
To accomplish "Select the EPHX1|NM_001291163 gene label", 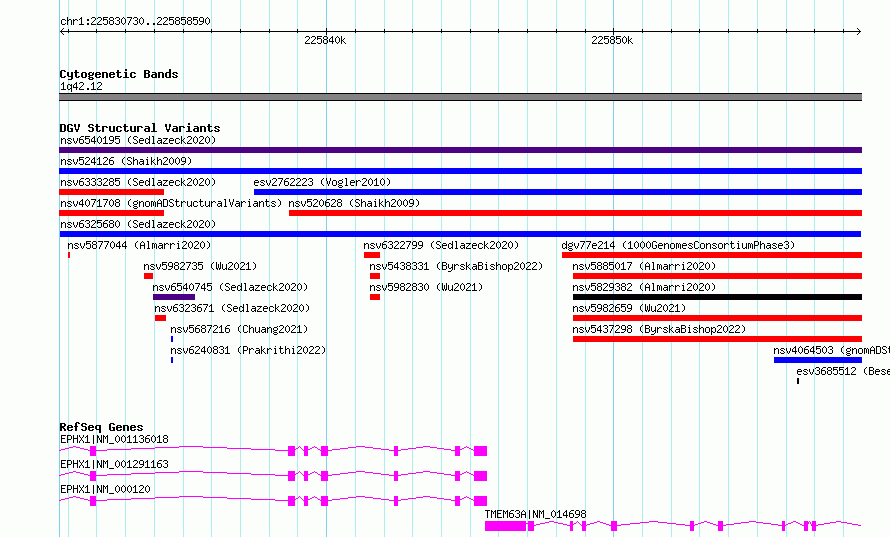I will 114,464.
